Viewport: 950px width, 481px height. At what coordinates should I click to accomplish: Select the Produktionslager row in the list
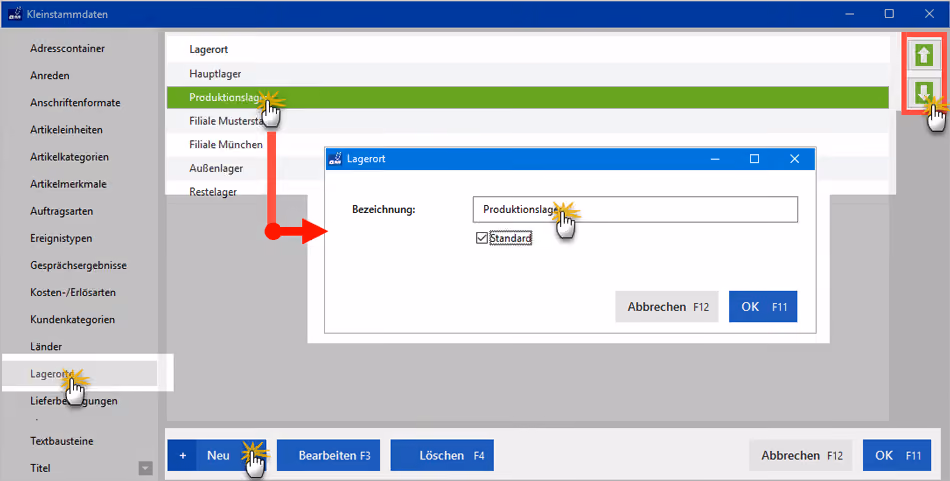point(528,98)
